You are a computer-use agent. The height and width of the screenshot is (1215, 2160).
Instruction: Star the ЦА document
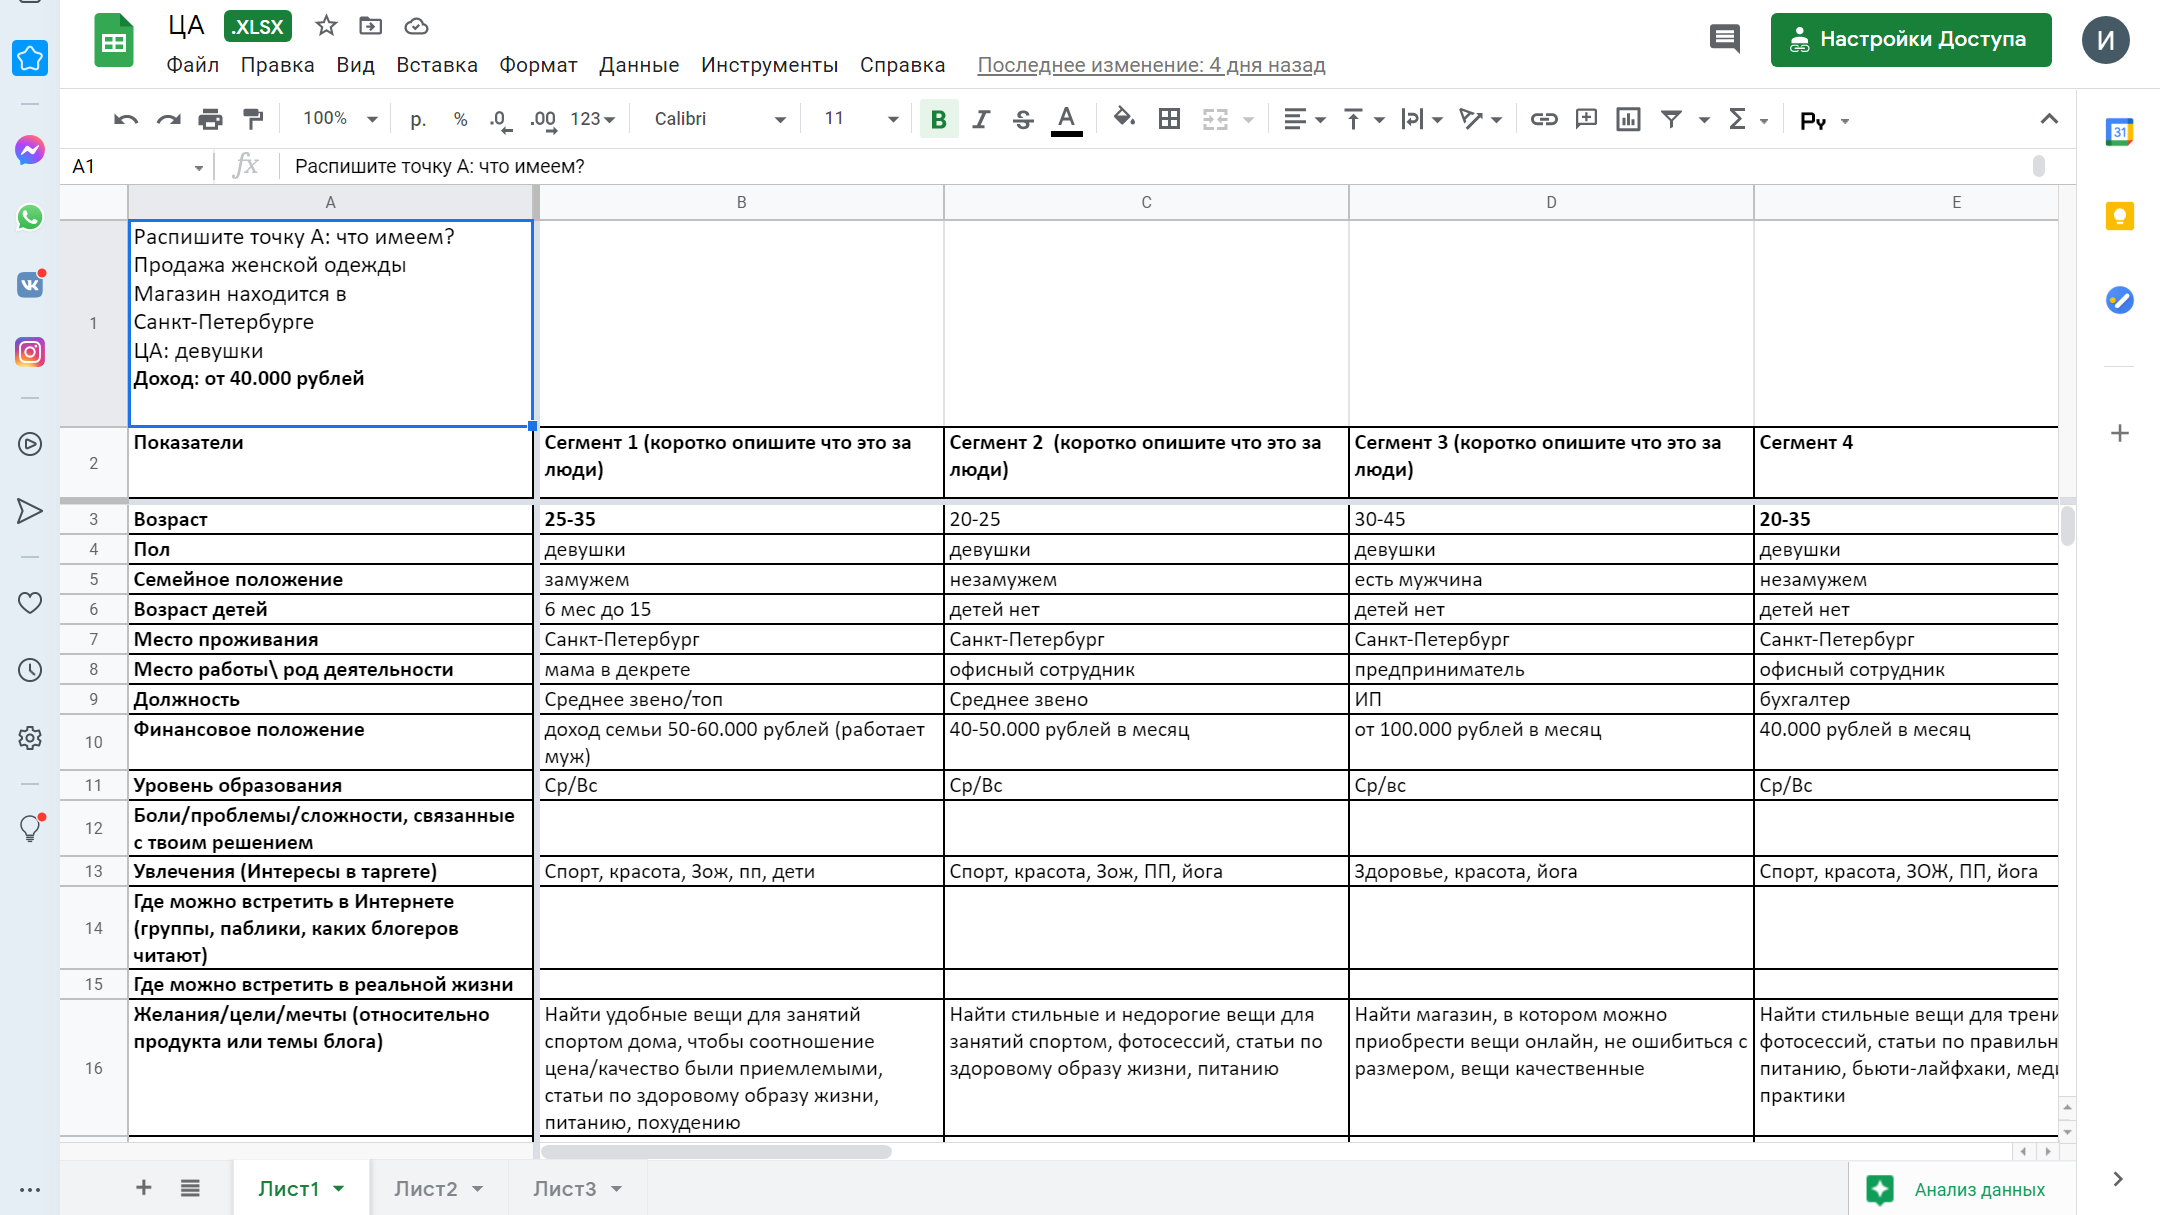(326, 26)
